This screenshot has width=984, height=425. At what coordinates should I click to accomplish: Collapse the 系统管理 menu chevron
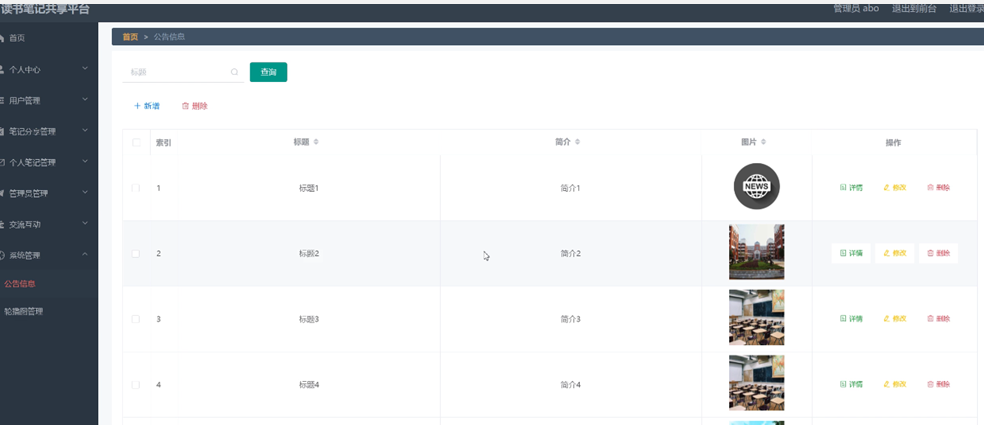pyautogui.click(x=85, y=254)
